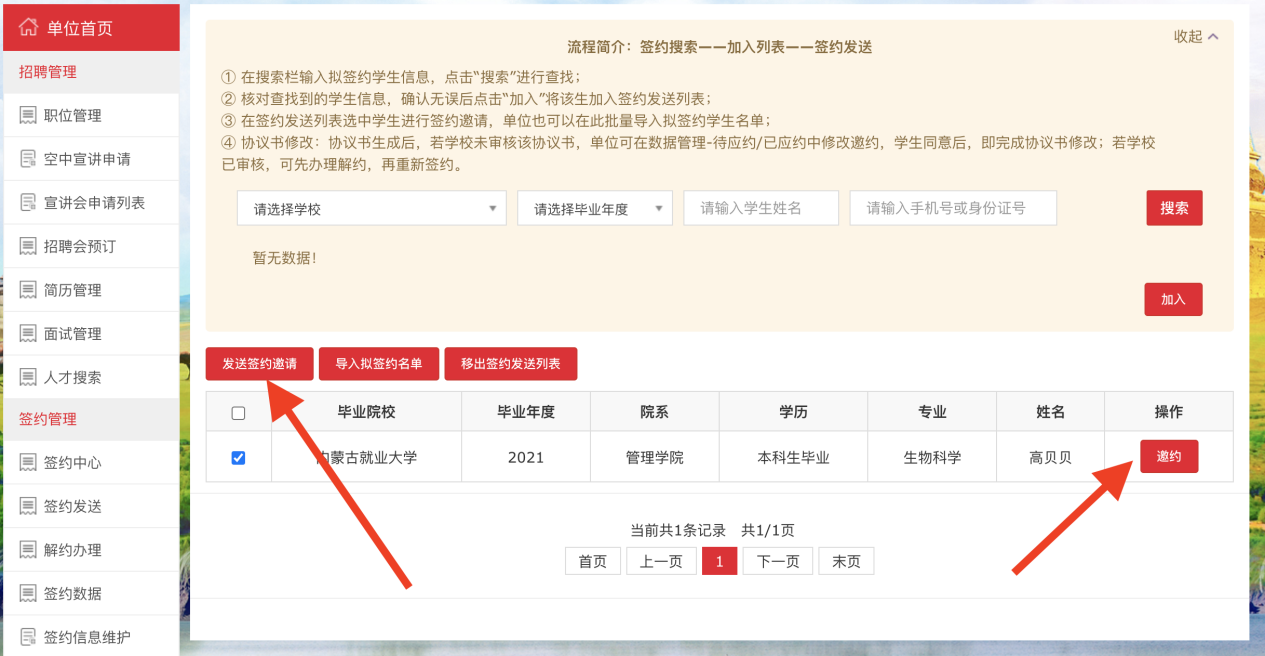This screenshot has width=1265, height=656.
Task: Click the 请输入学生姓名 input field
Action: coord(761,208)
